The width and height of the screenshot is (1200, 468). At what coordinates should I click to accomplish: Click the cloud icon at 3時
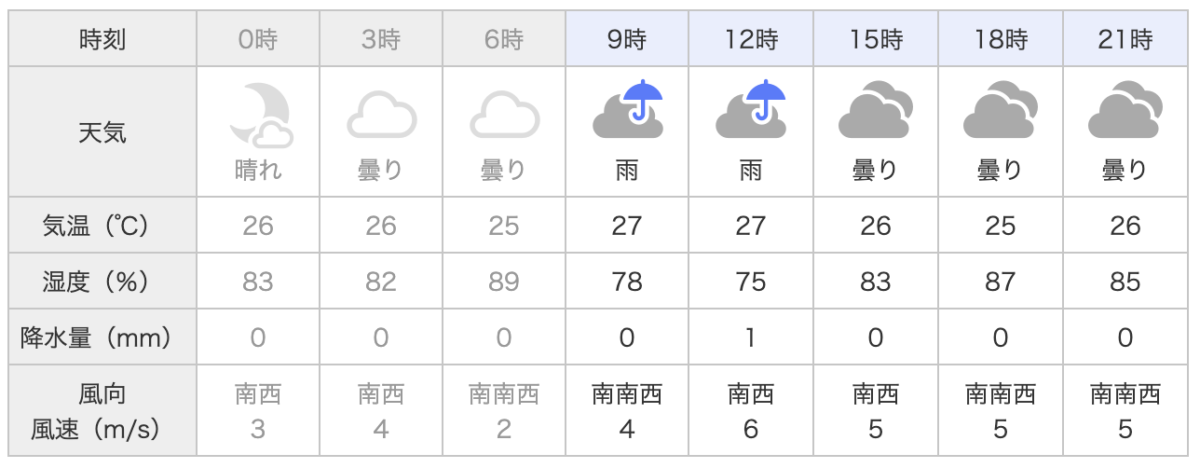click(381, 115)
